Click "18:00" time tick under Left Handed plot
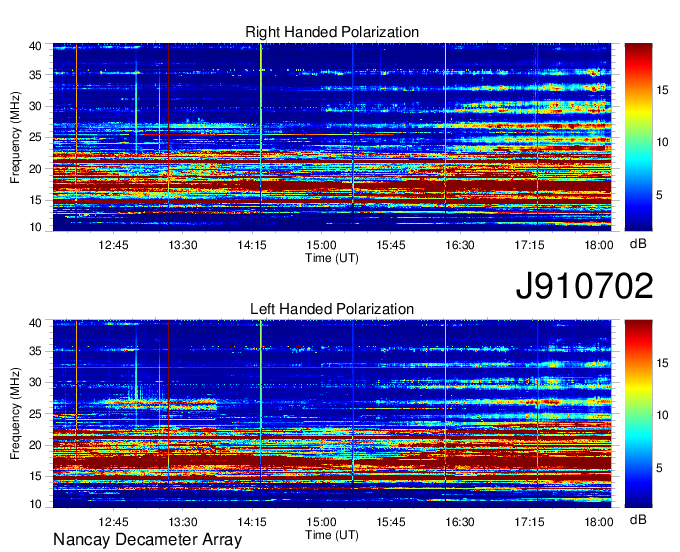Viewport: 680px width, 552px height. tap(599, 522)
